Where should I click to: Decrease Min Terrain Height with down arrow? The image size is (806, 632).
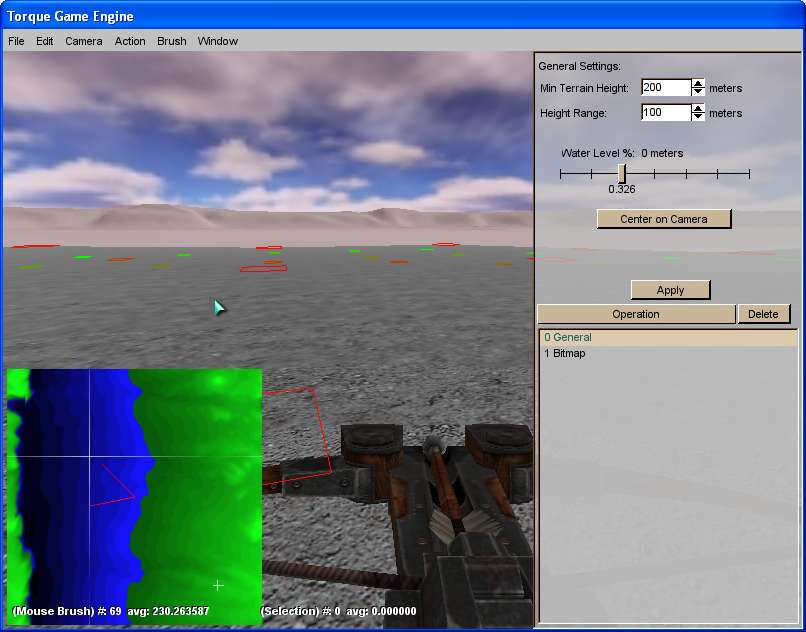tap(698, 93)
